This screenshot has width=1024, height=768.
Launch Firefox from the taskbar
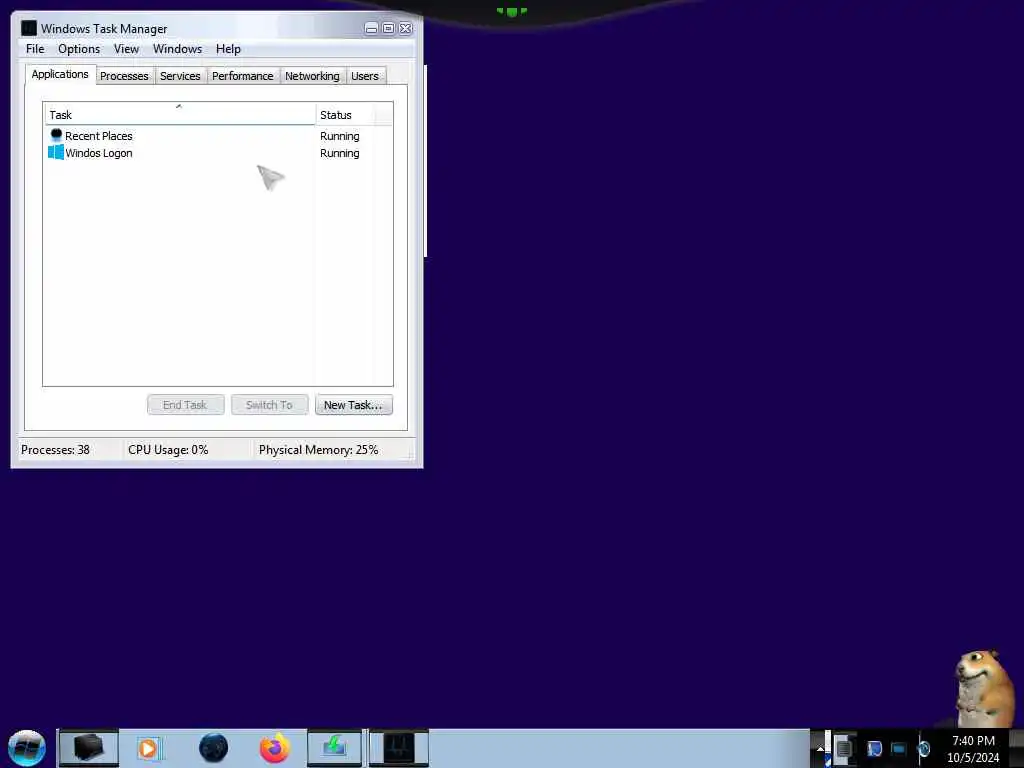(x=275, y=748)
